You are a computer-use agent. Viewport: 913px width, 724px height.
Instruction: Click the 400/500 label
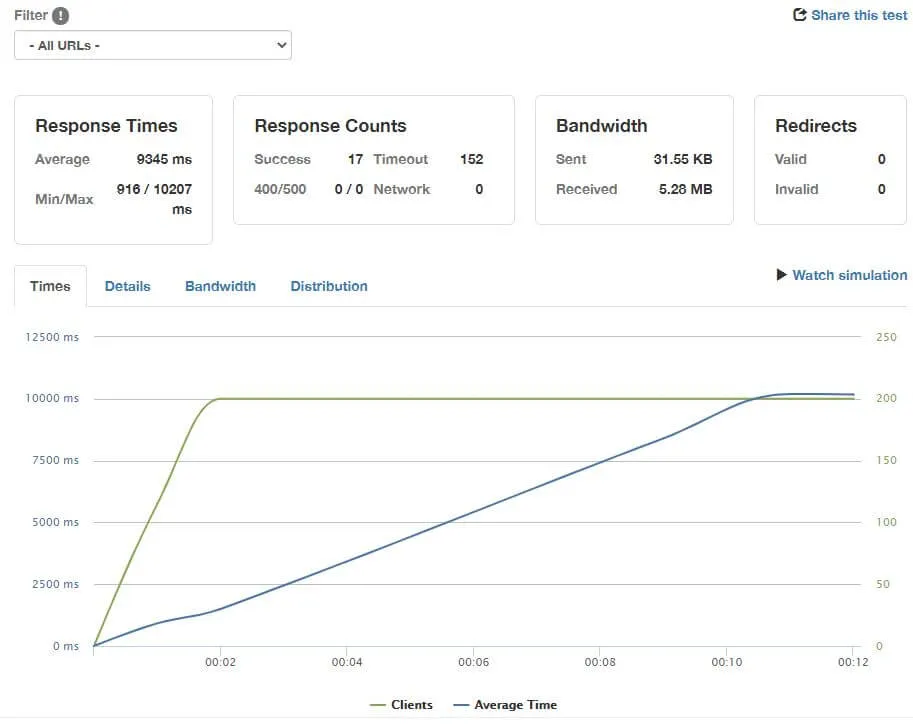click(x=280, y=189)
